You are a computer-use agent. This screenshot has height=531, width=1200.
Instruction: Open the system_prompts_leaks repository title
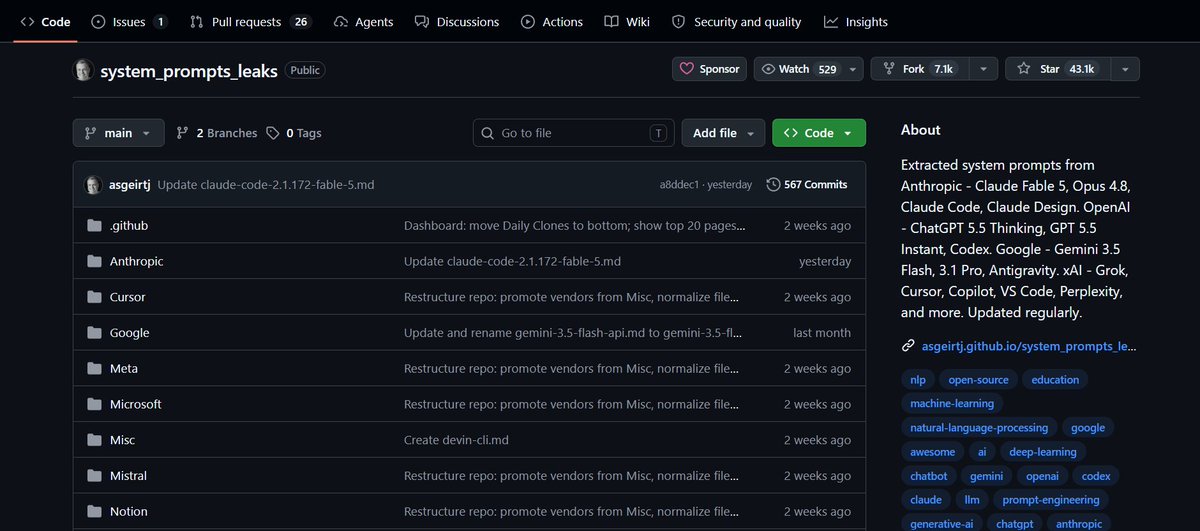(189, 70)
